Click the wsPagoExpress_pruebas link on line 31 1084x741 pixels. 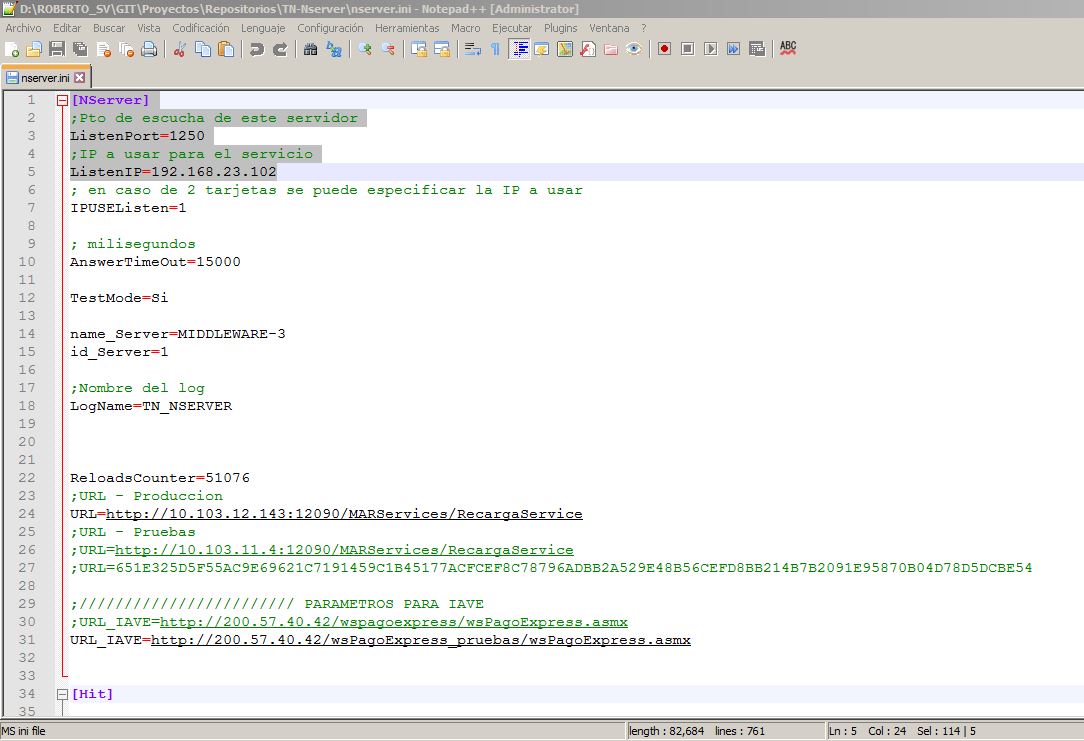pyautogui.click(x=421, y=639)
